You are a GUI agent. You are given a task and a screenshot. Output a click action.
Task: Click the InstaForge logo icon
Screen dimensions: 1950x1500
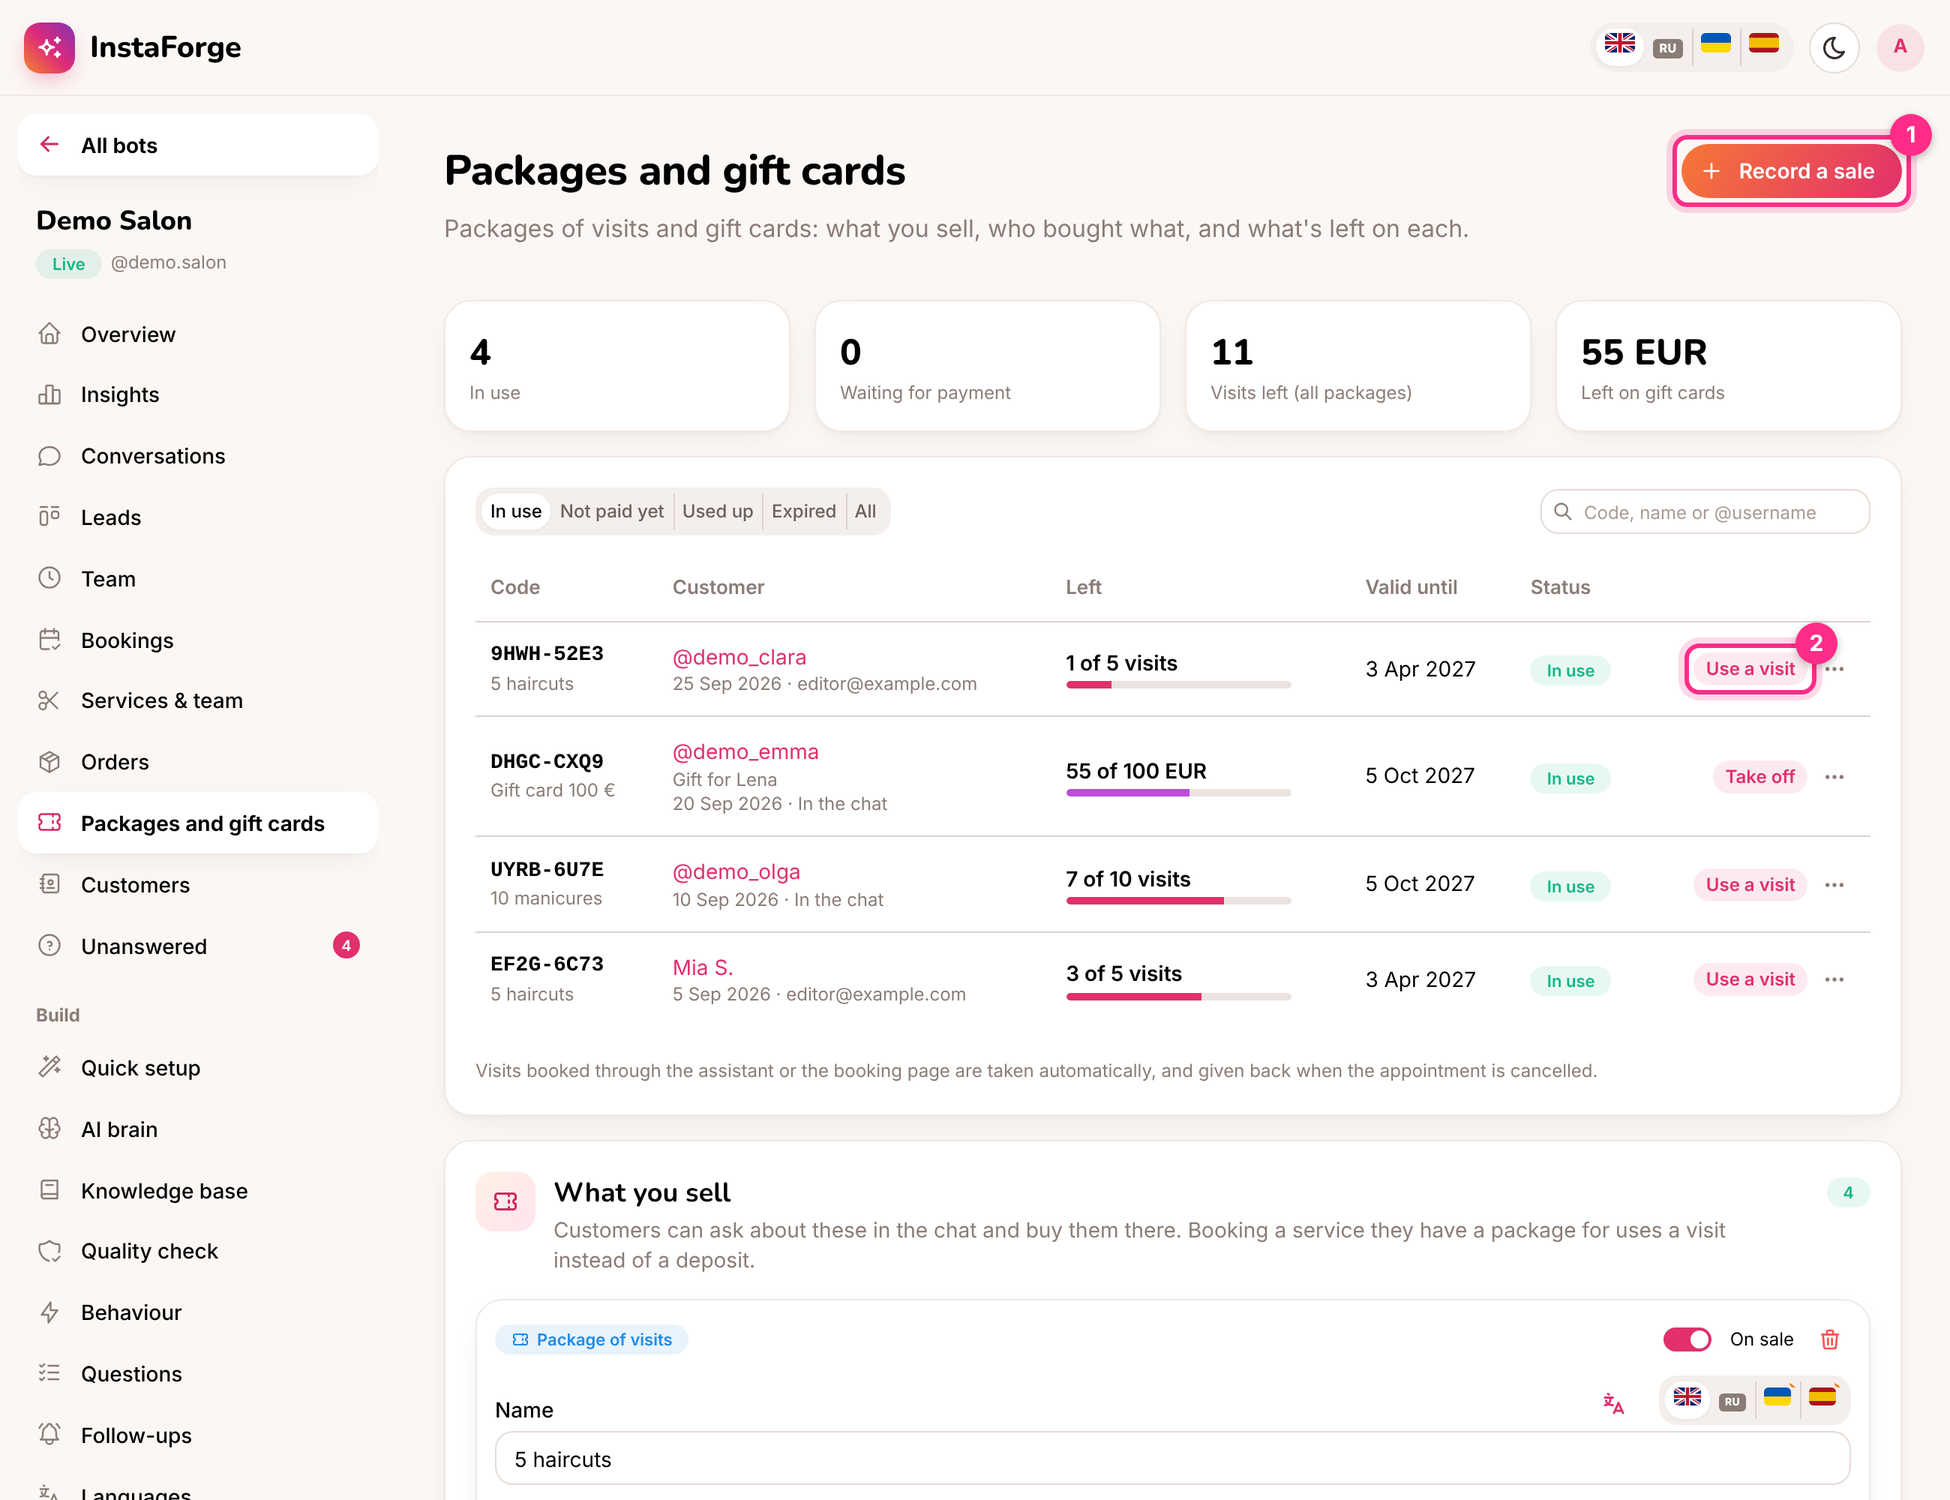point(49,47)
